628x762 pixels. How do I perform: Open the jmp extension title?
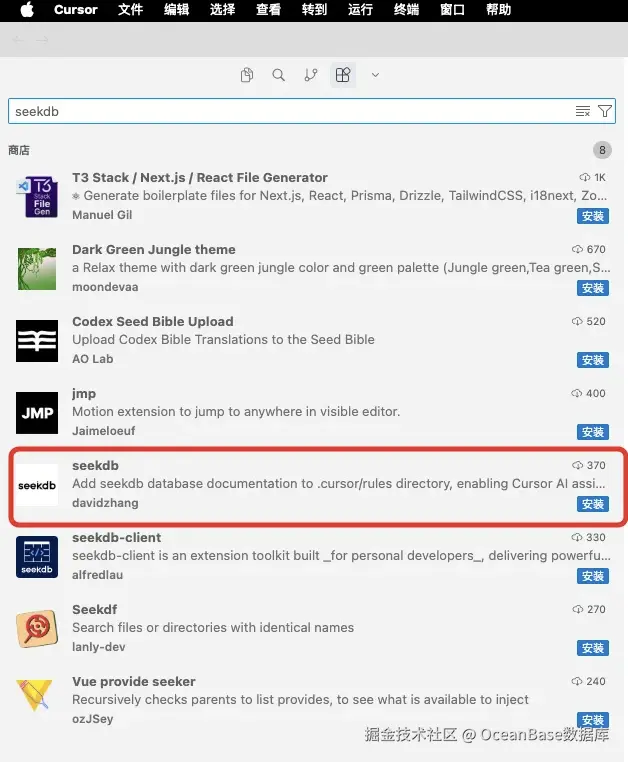click(x=84, y=394)
